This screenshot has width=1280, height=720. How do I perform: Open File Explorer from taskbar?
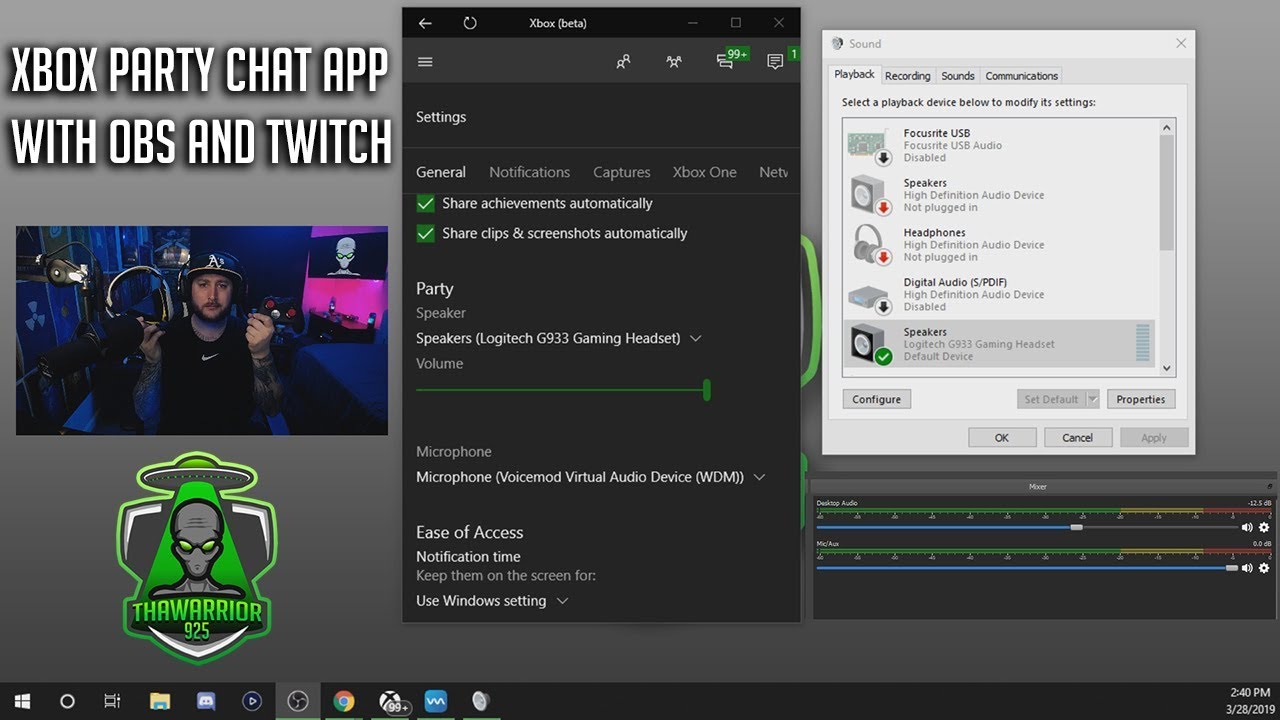coord(160,701)
